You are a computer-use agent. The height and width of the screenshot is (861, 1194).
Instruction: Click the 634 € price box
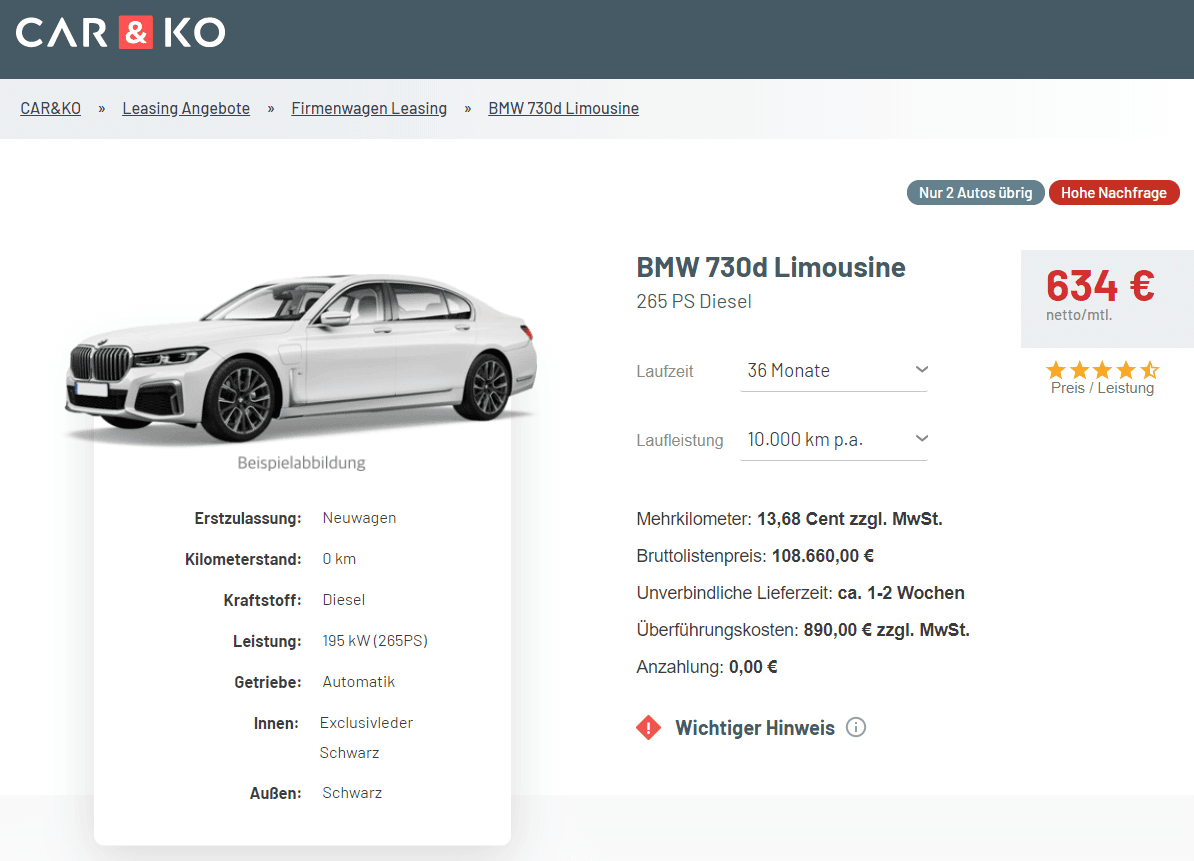click(x=1107, y=298)
